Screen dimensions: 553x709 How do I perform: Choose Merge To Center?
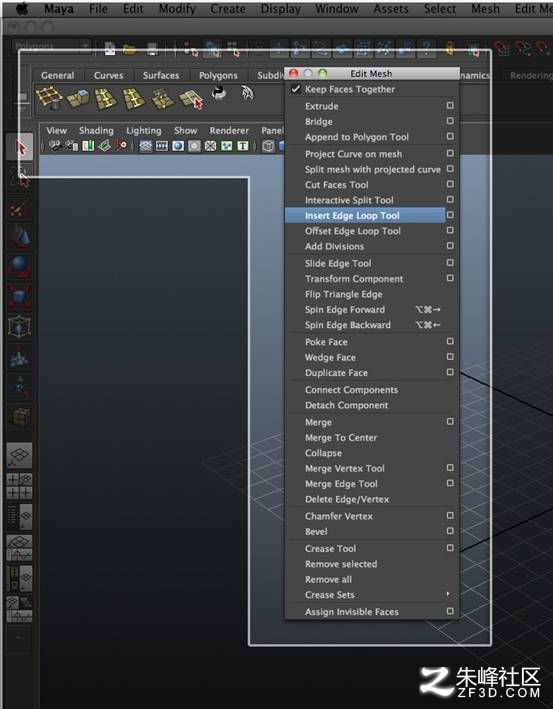pos(372,438)
